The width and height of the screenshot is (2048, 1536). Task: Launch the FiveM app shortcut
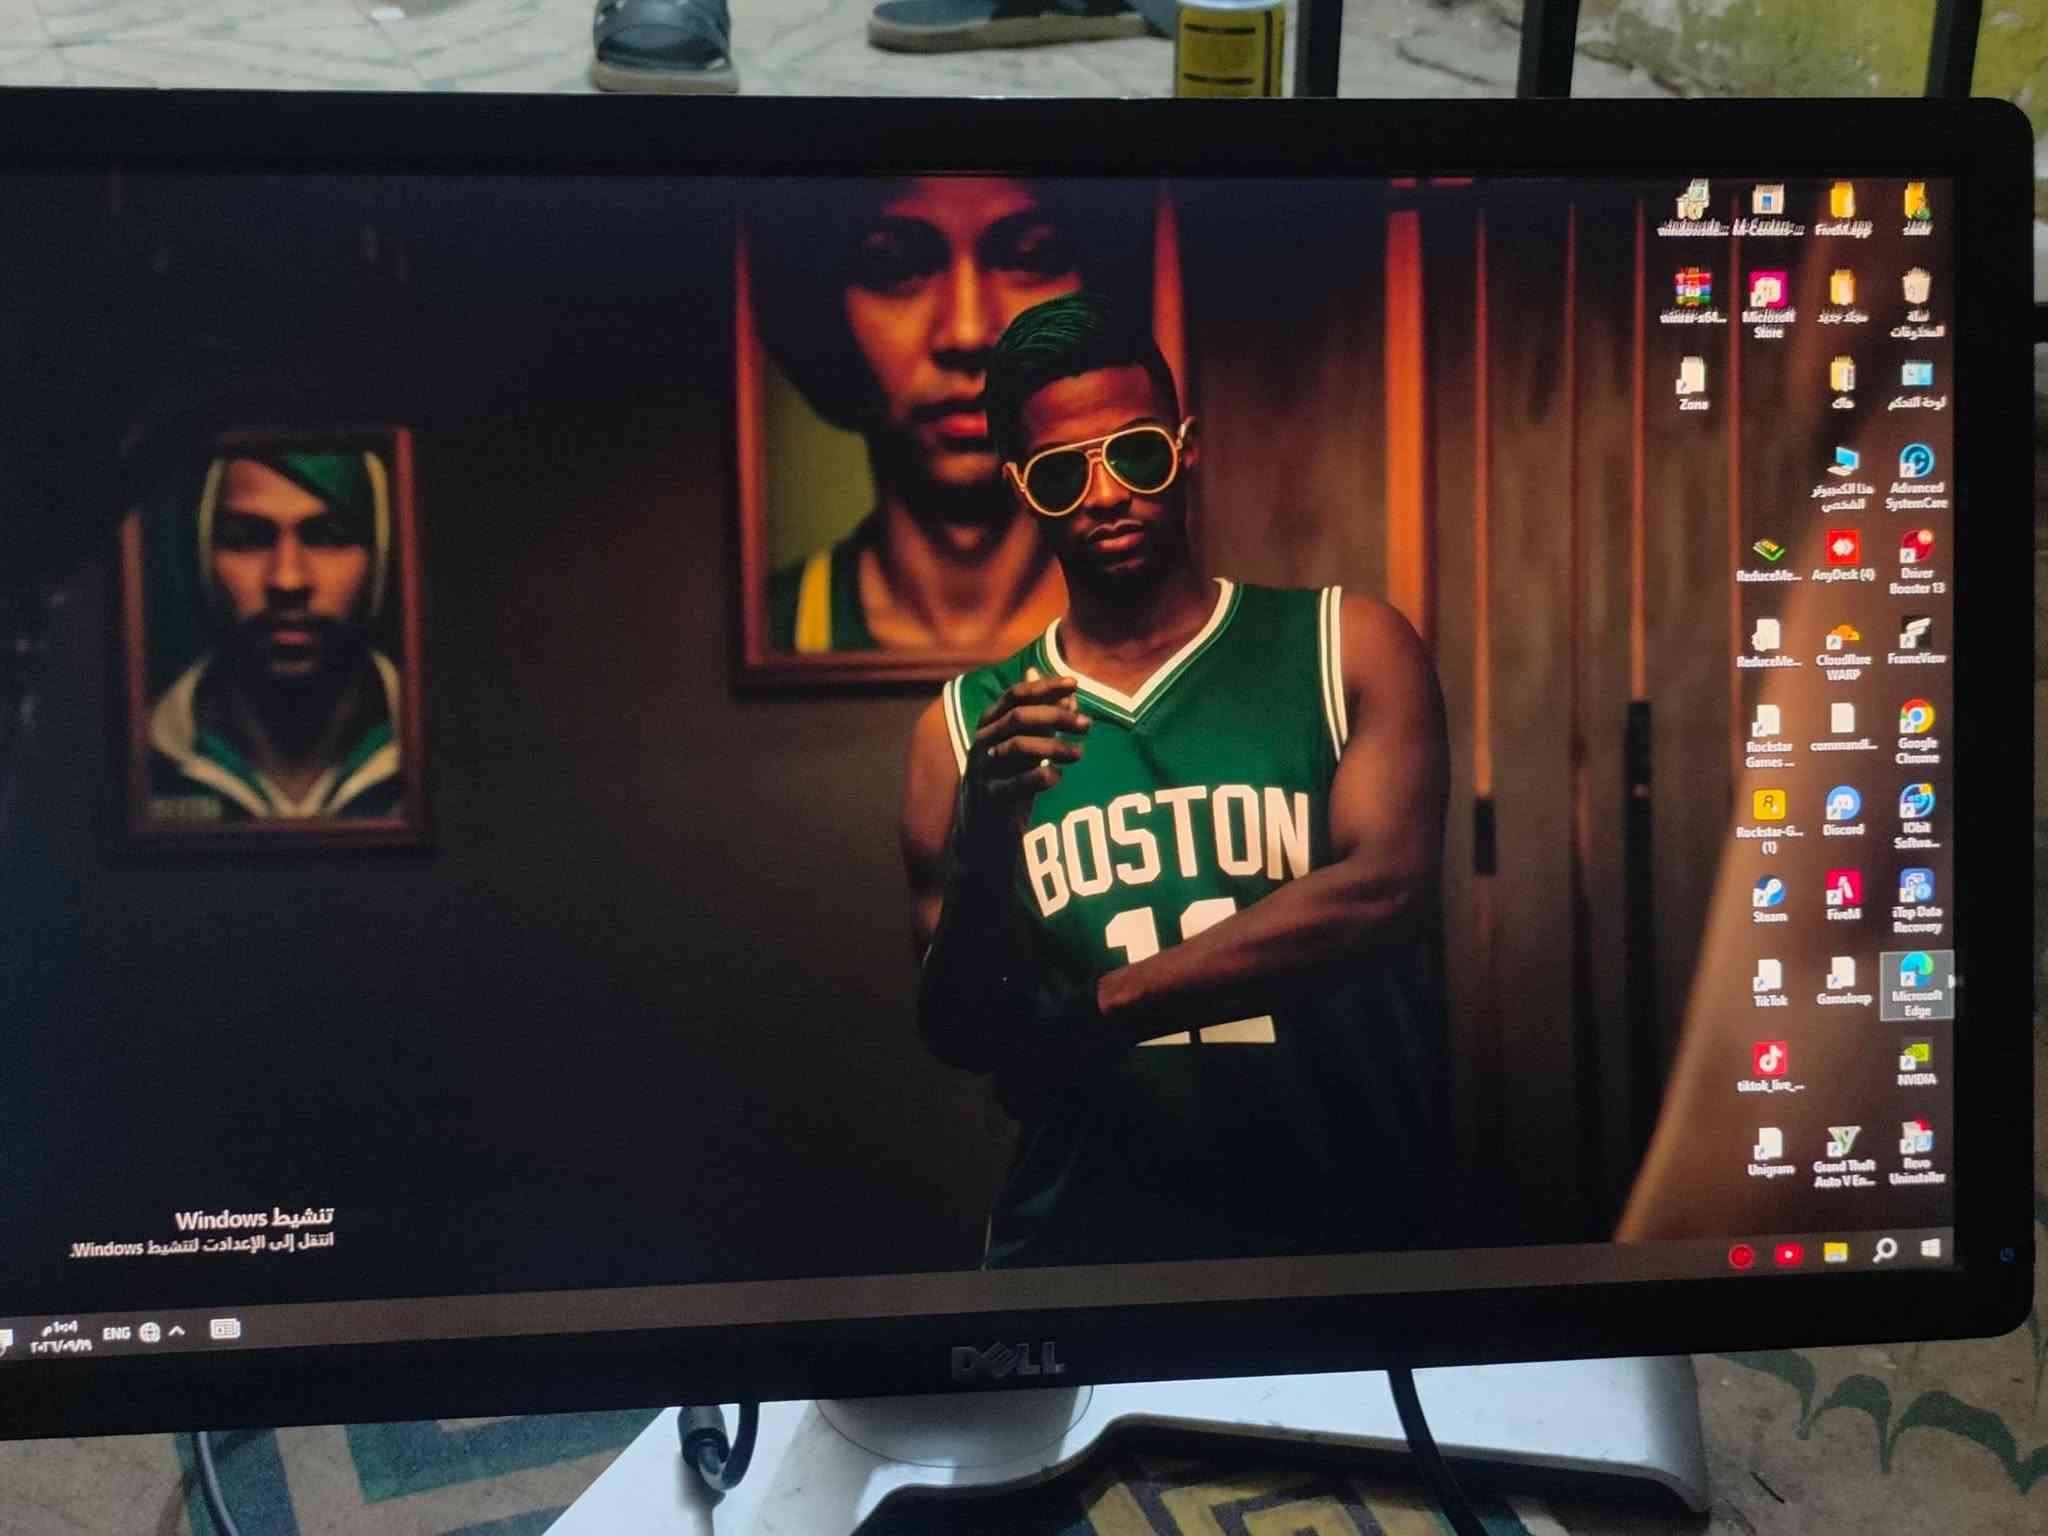[x=1842, y=896]
